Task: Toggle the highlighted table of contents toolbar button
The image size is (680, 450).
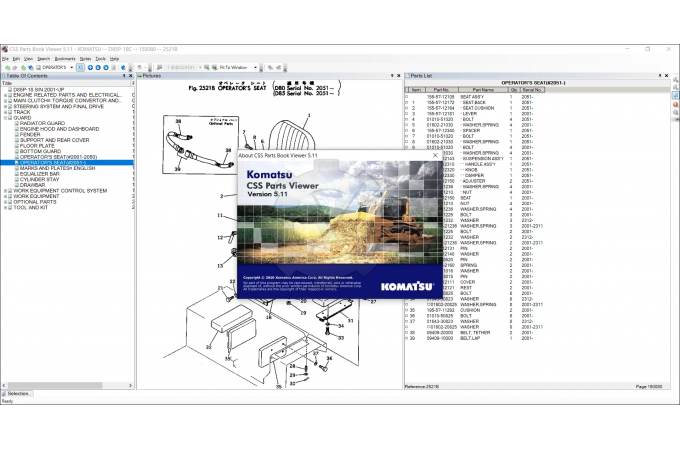Action: point(80,68)
